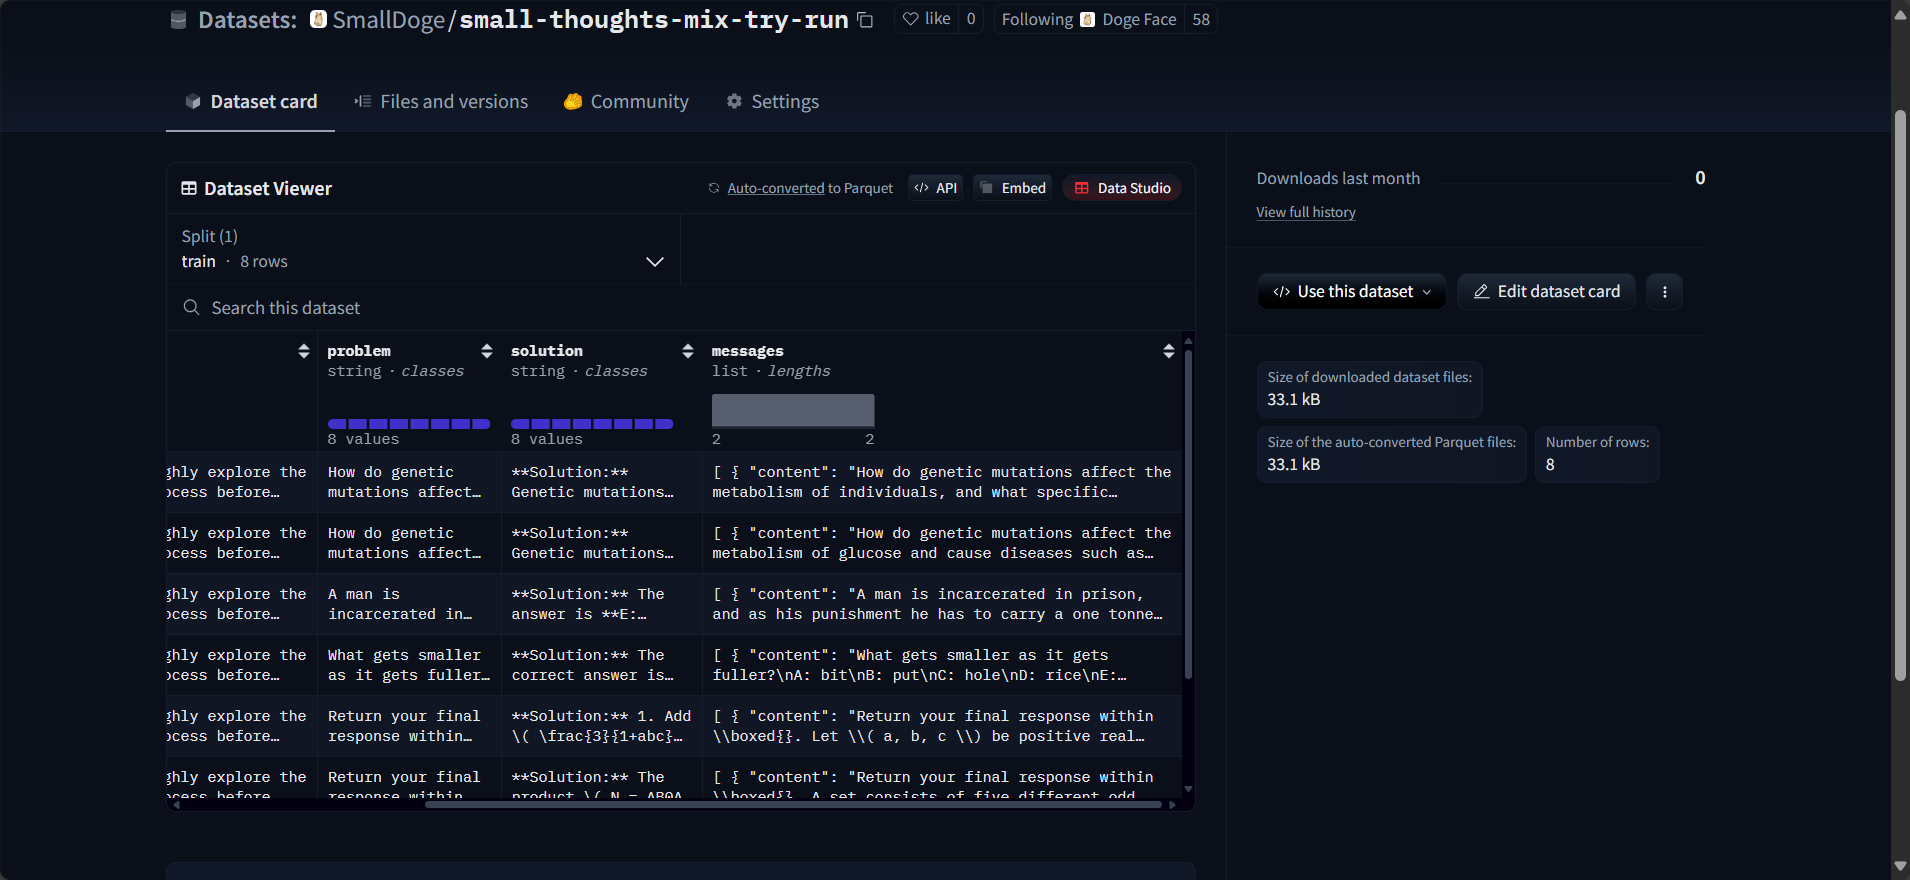Viewport: 1910px width, 880px height.
Task: Sort the cut-off first column arrows
Action: 304,351
